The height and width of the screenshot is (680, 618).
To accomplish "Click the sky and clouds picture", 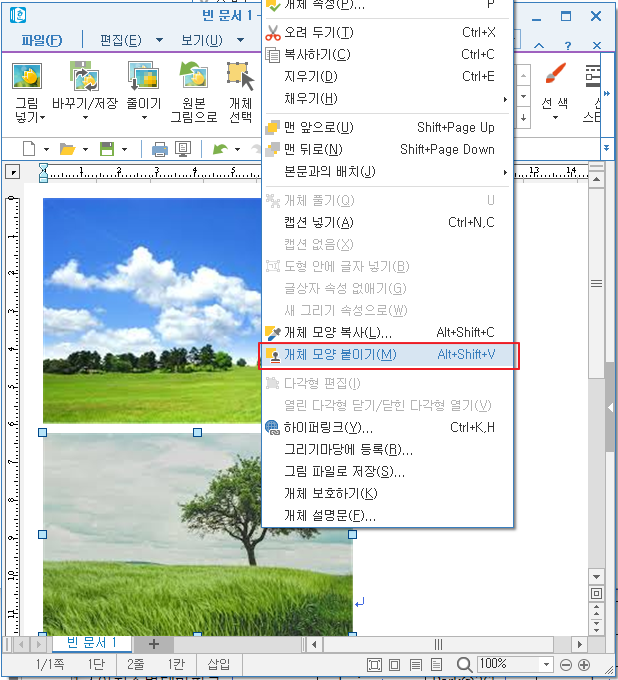I will 152,310.
